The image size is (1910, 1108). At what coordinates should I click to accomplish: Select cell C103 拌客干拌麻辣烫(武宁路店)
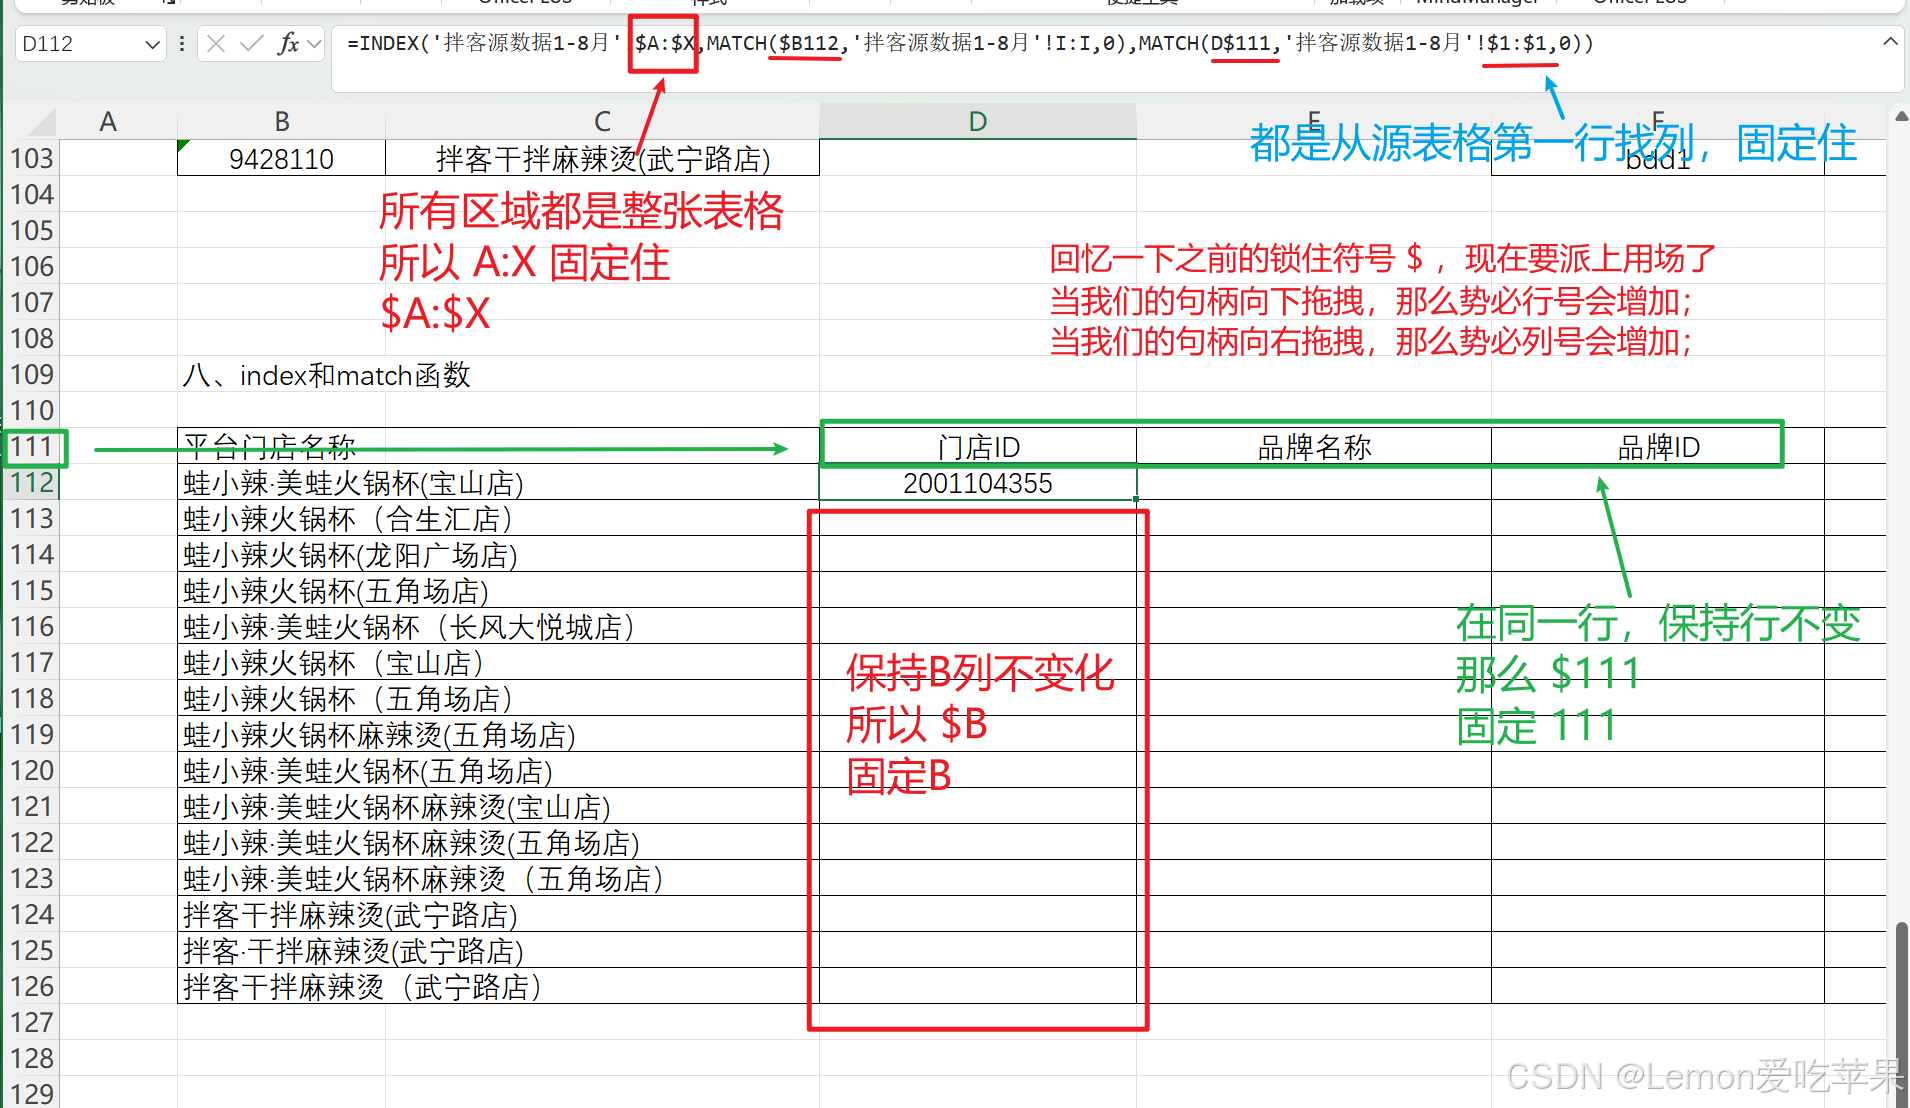[602, 158]
